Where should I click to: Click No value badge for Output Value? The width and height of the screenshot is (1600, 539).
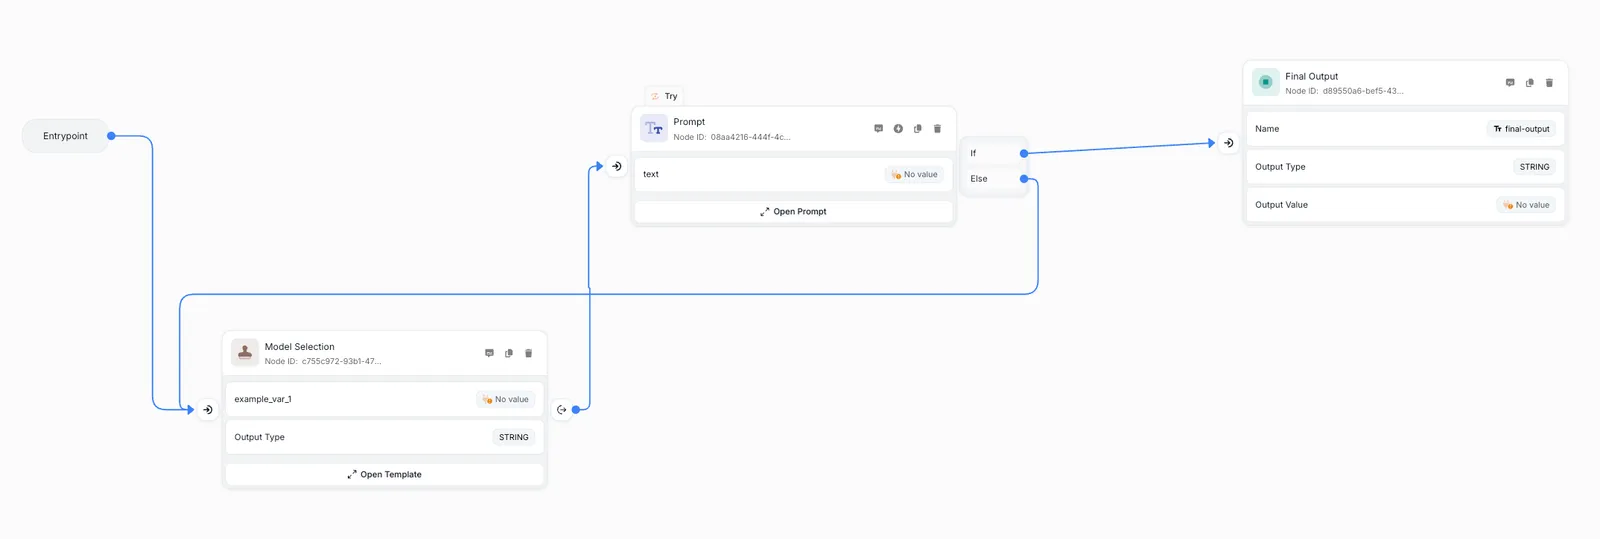(x=1526, y=205)
